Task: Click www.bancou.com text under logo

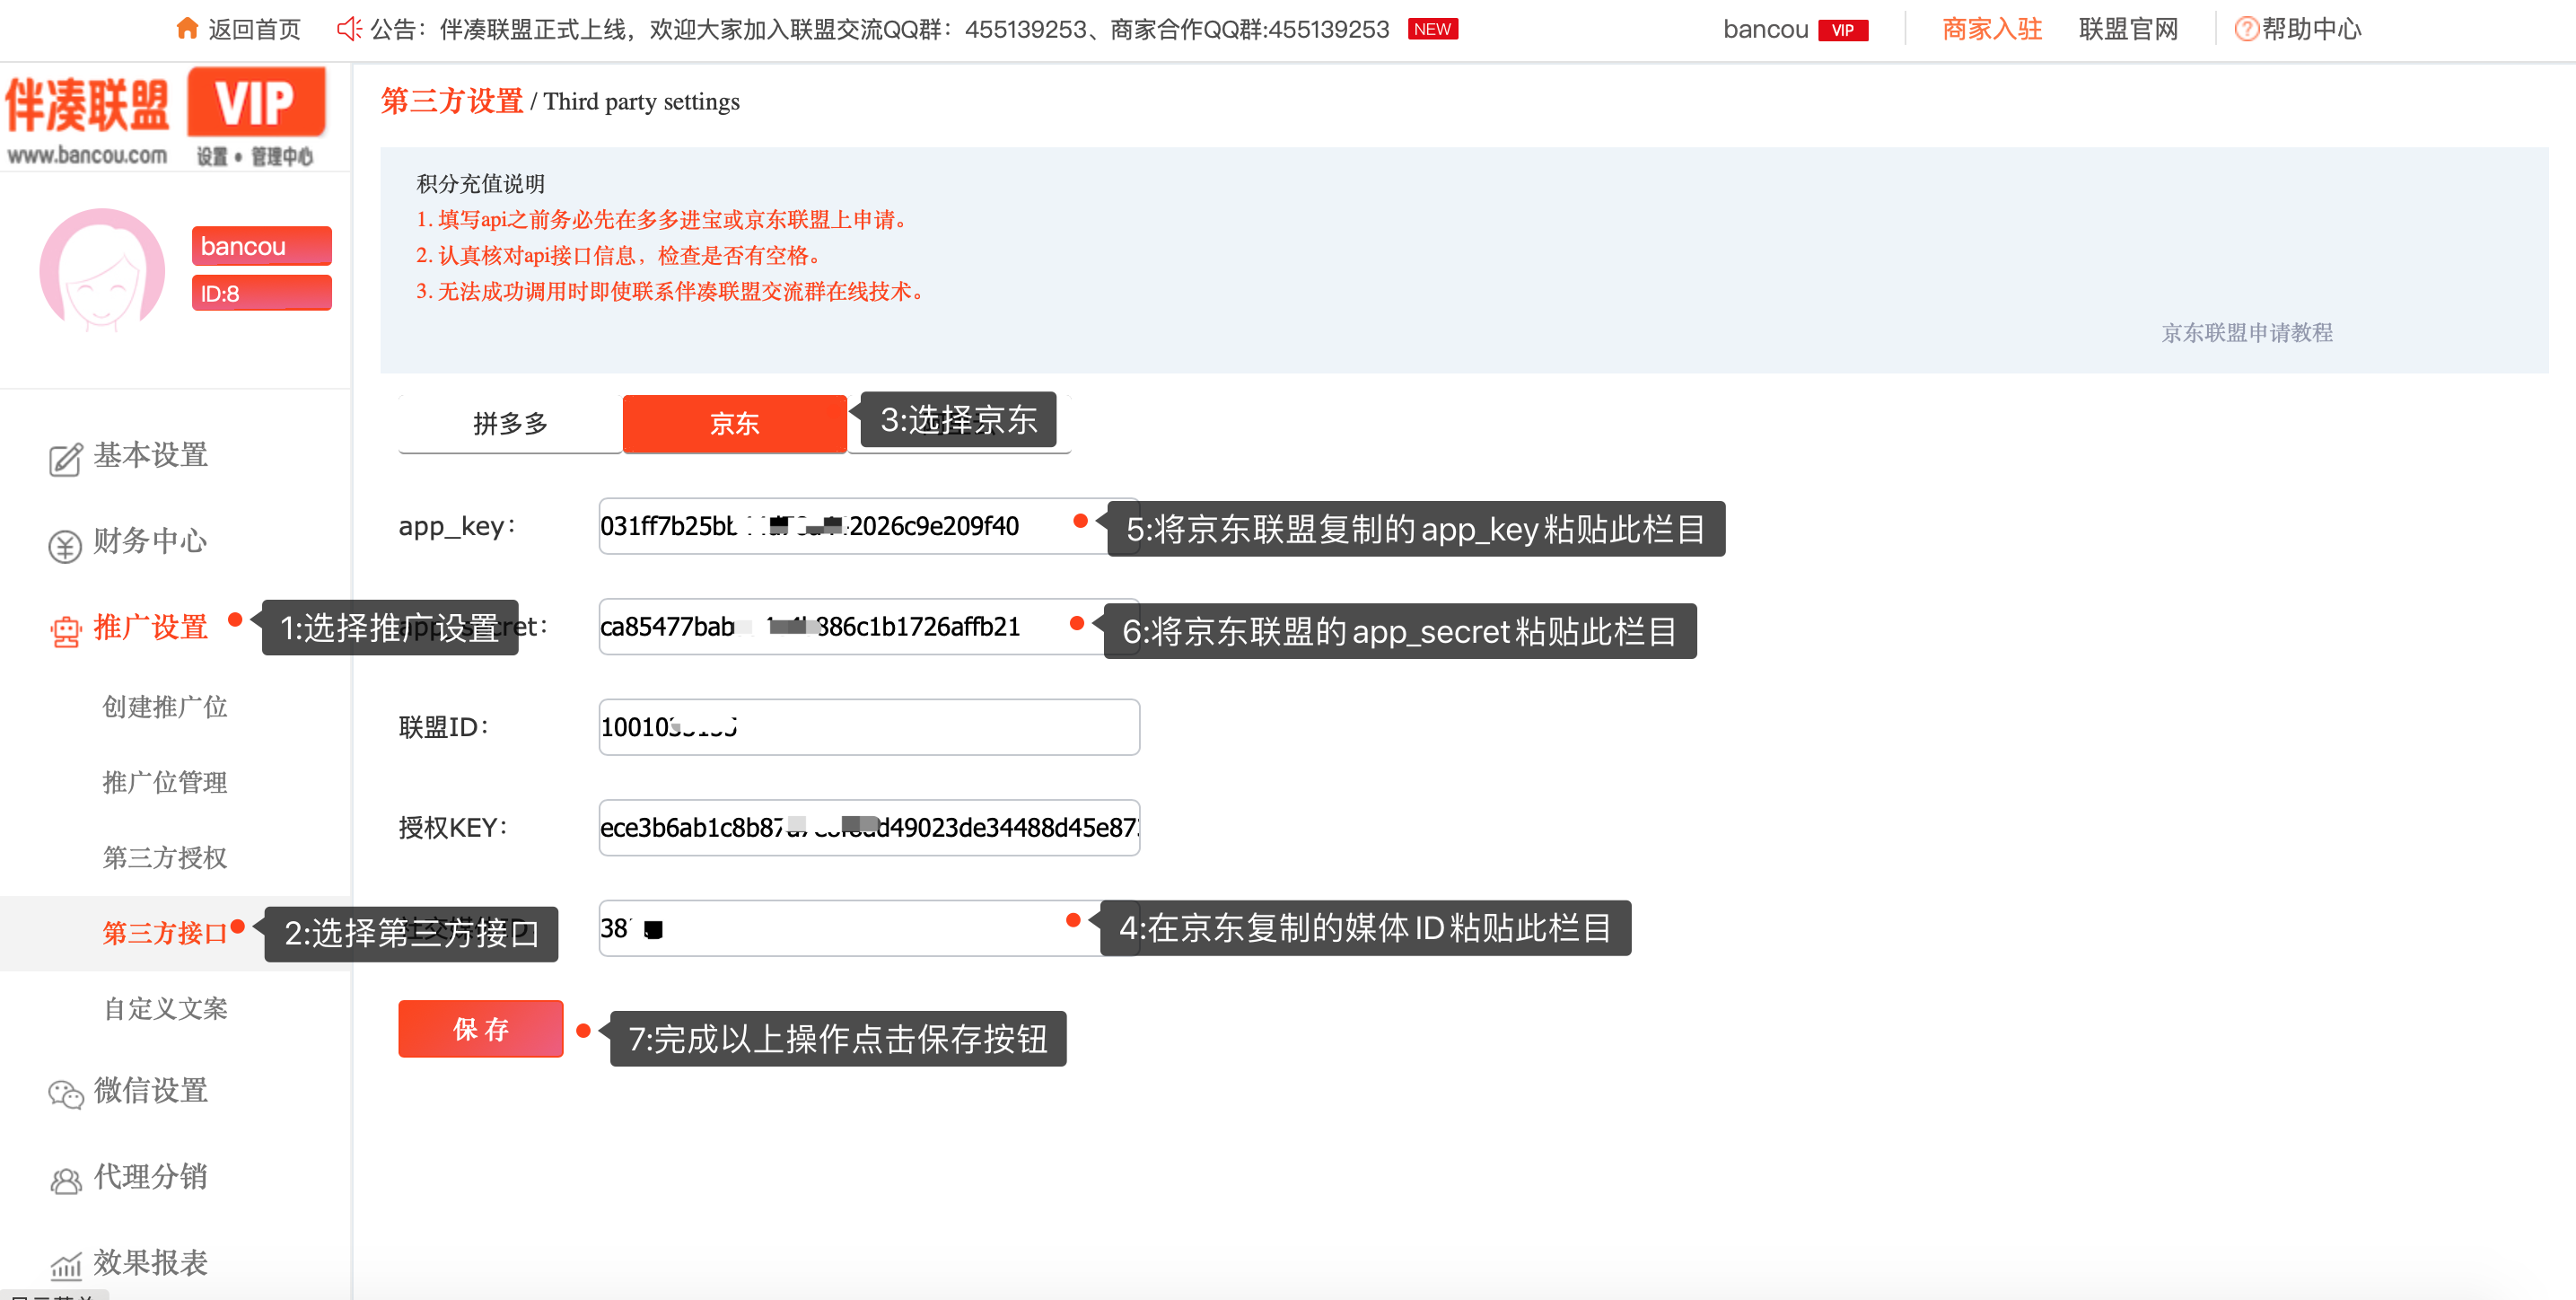Action: point(87,156)
